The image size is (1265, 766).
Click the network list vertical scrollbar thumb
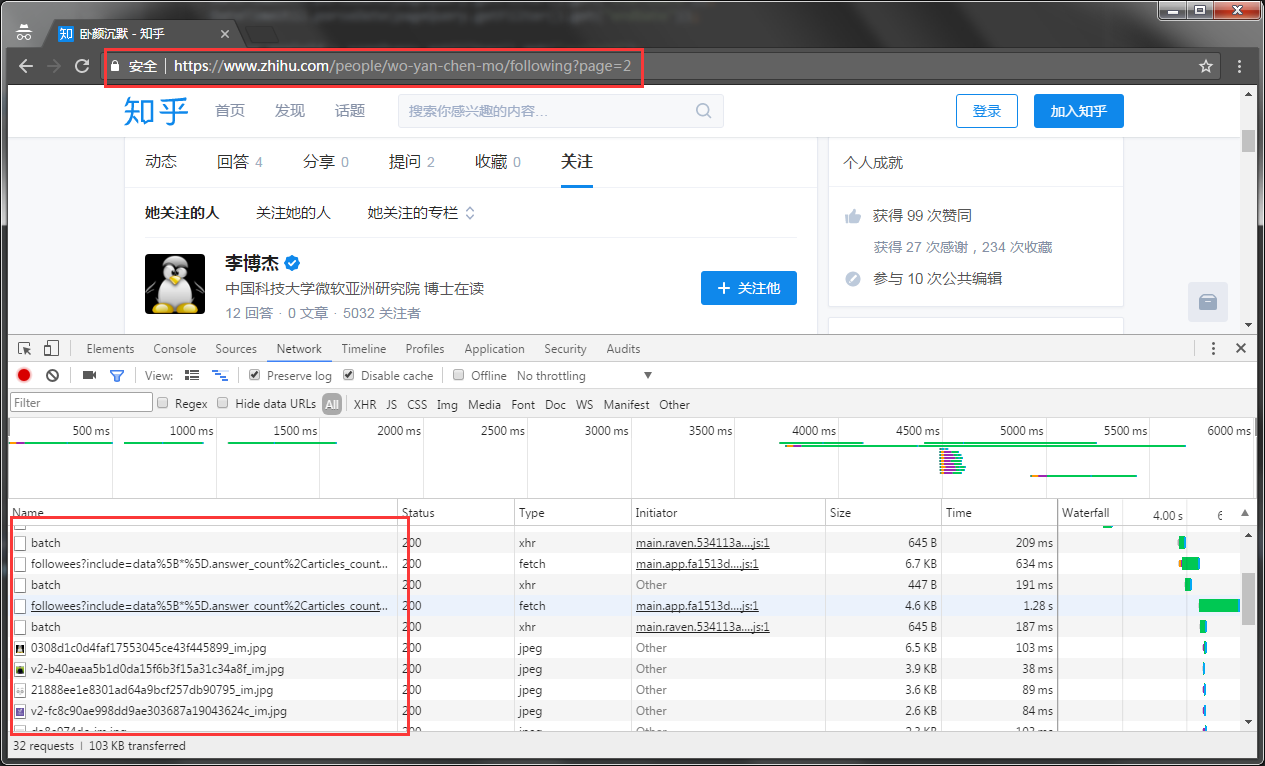click(1248, 599)
